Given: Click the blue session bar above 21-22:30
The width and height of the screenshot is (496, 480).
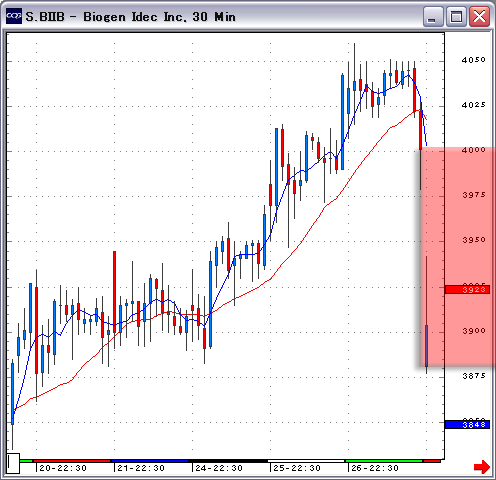Looking at the screenshot, I should [150, 461].
